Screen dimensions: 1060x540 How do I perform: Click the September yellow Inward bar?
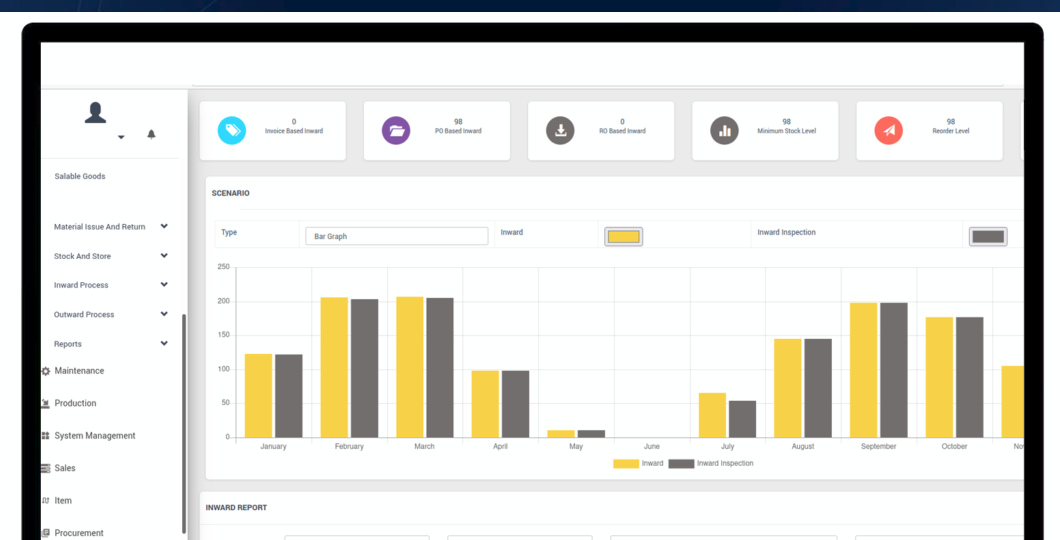(863, 370)
